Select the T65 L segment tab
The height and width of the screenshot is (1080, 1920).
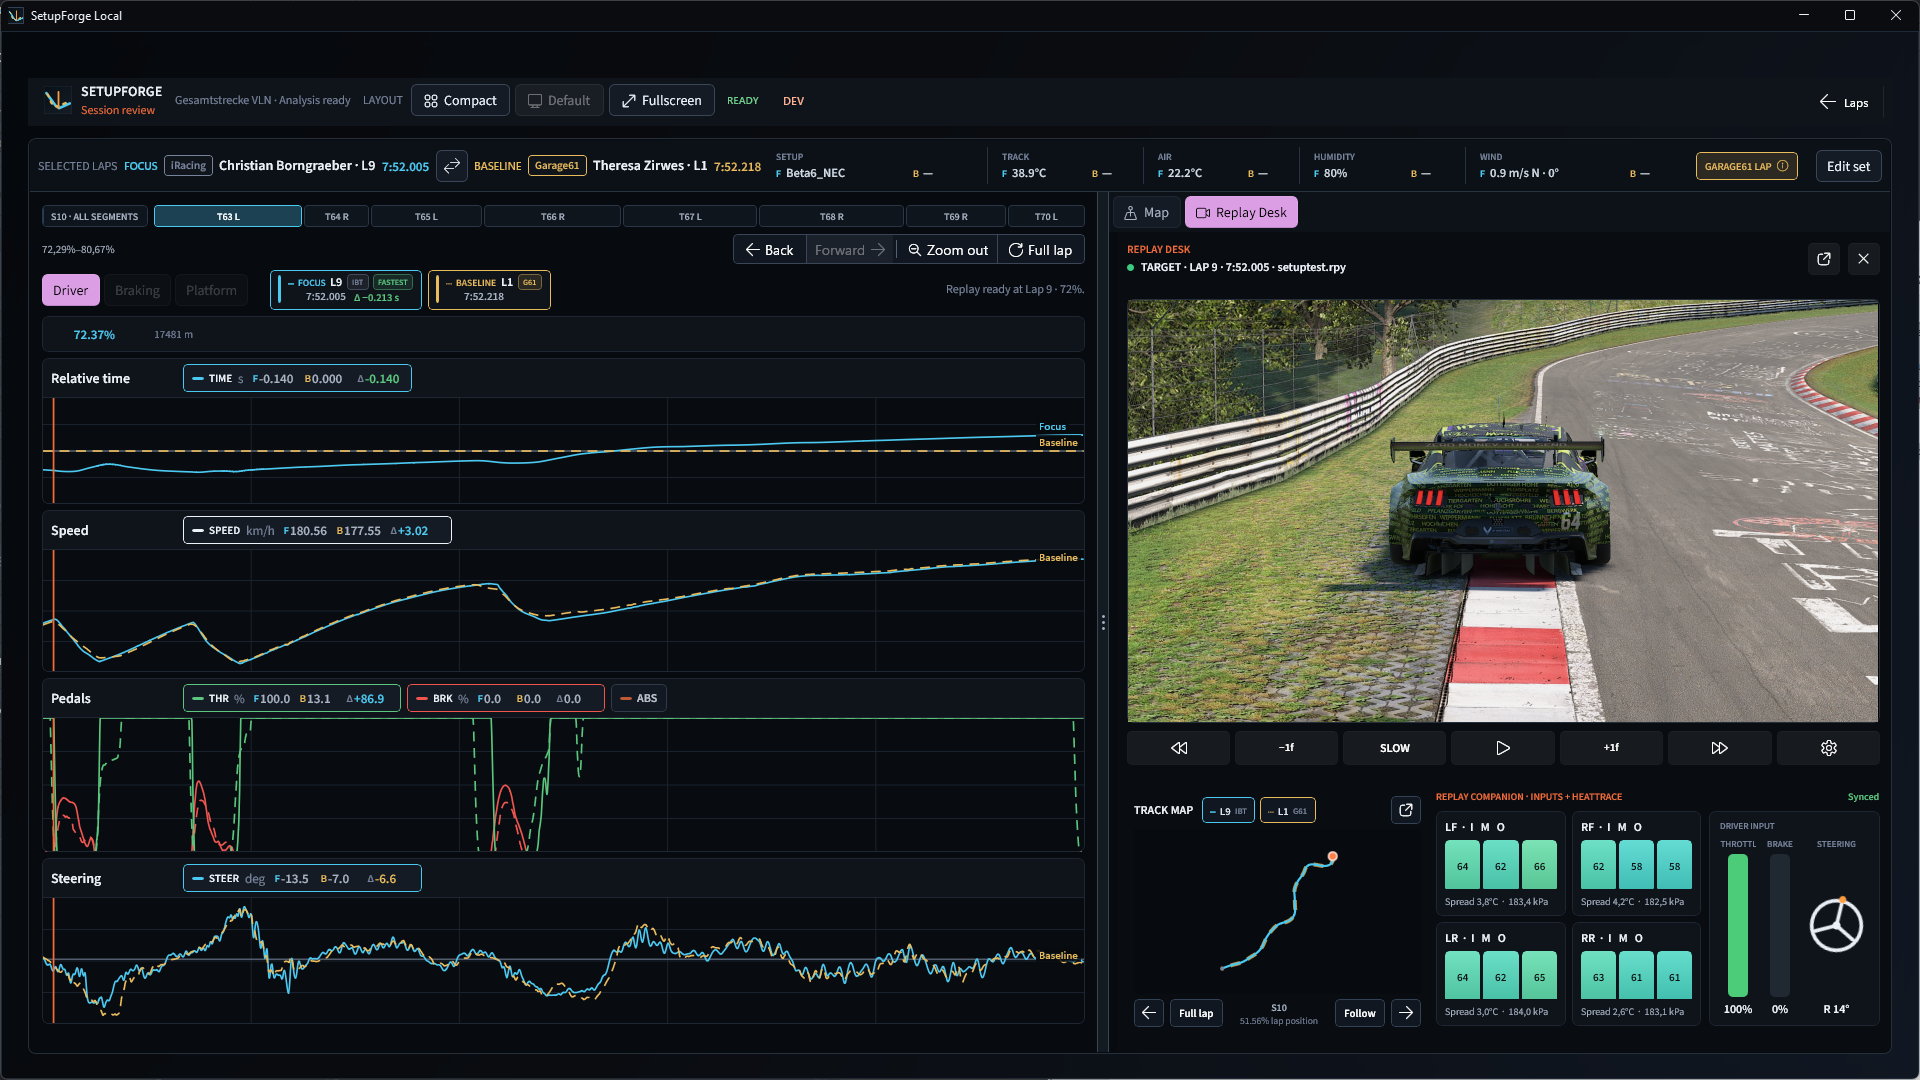[x=426, y=216]
